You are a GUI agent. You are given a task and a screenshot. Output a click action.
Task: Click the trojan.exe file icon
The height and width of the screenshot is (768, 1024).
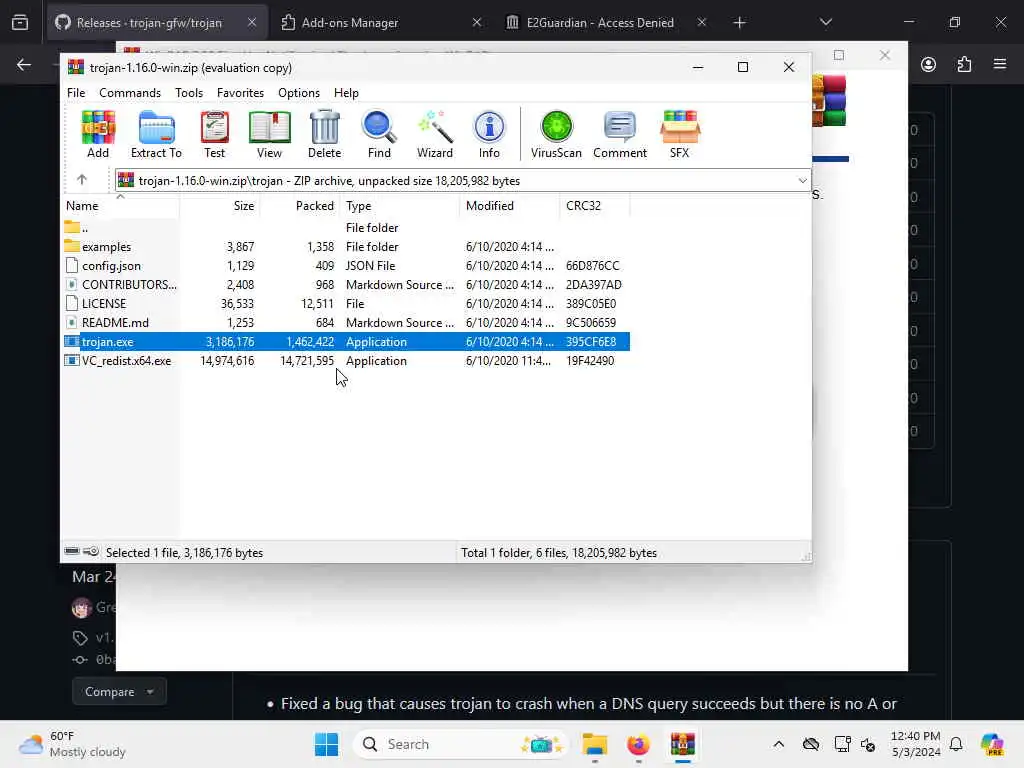(72, 342)
